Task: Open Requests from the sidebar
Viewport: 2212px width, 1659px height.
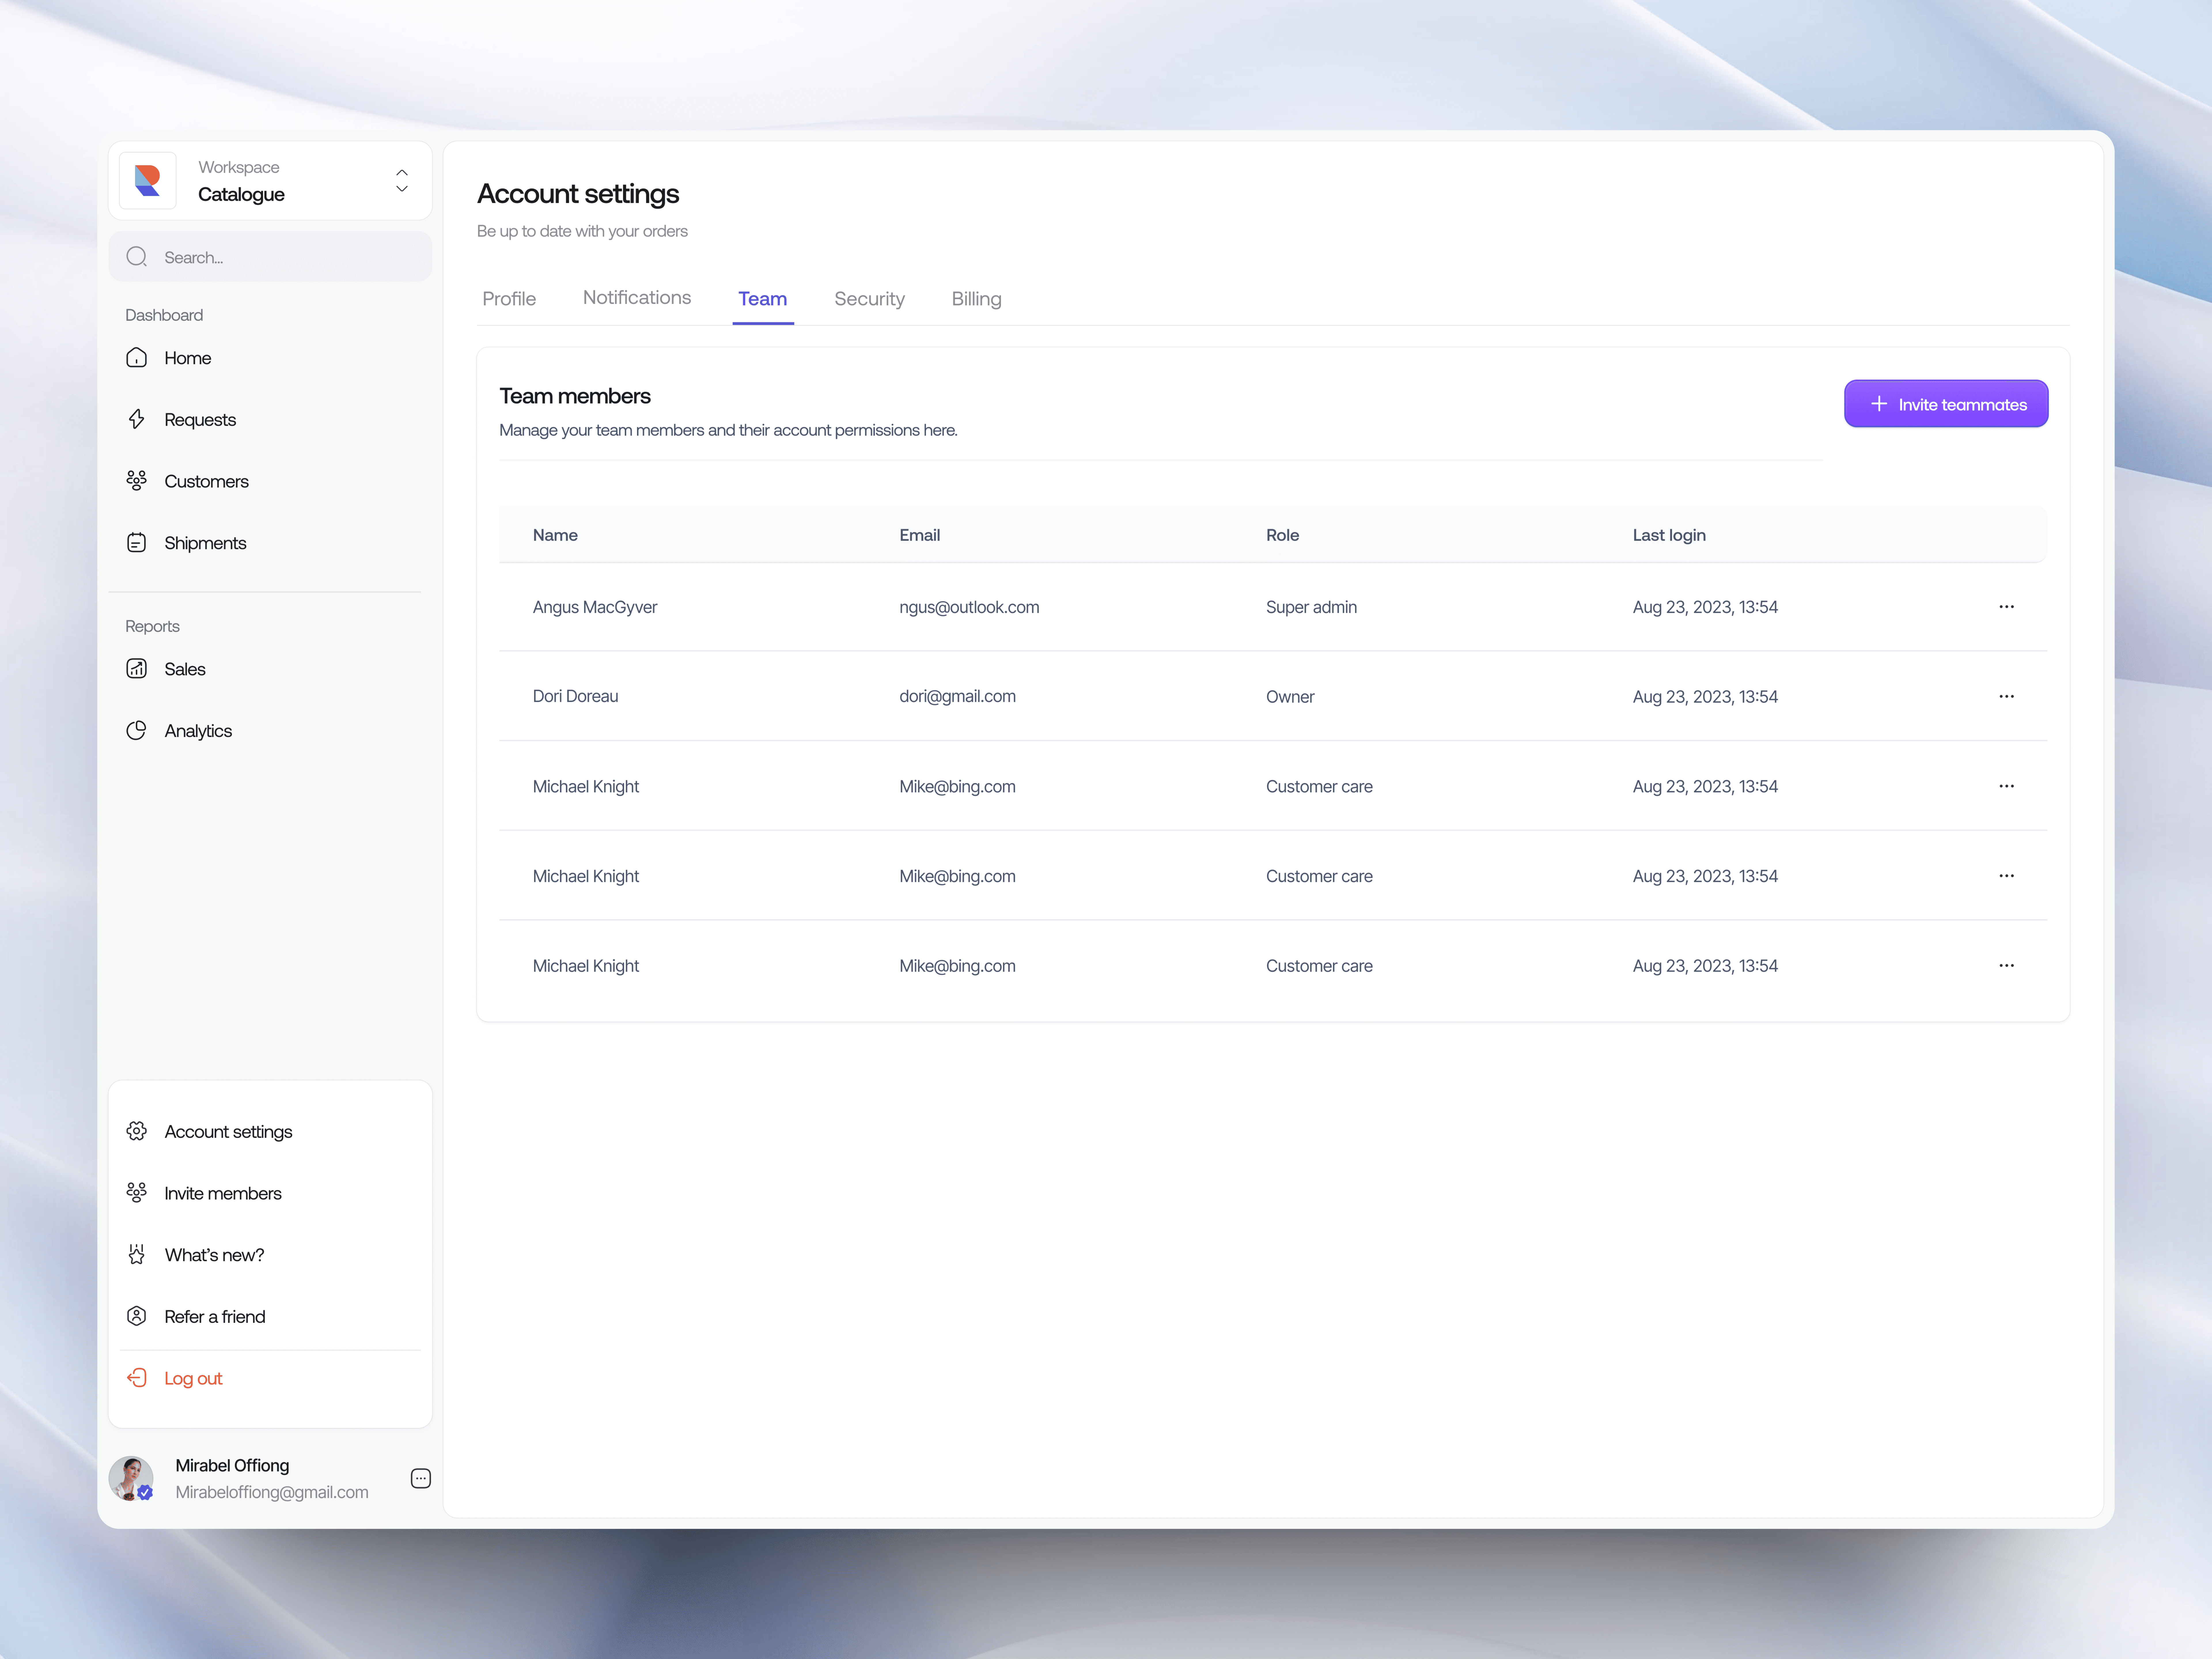Action: (200, 420)
